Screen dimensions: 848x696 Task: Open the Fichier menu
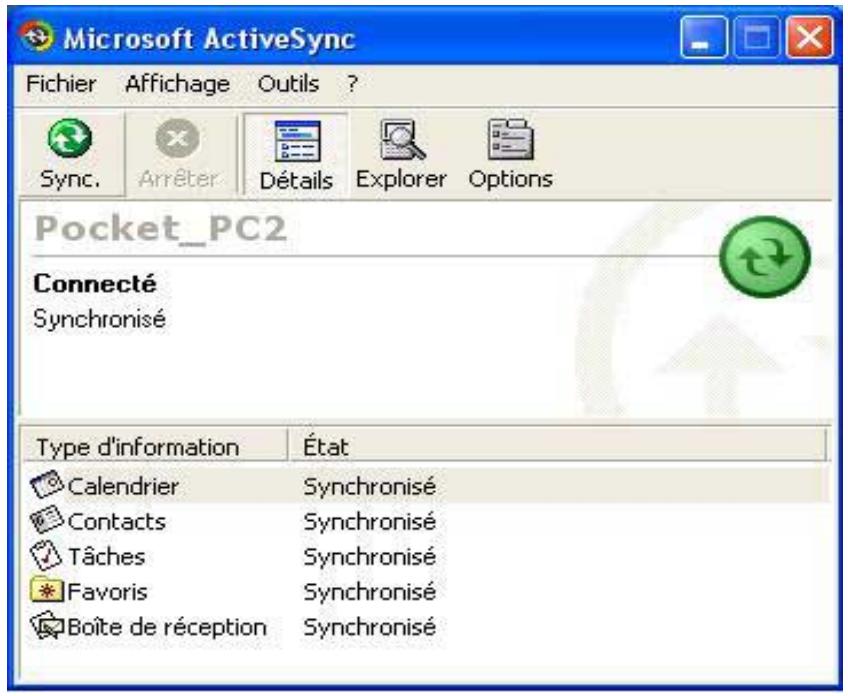[61, 84]
